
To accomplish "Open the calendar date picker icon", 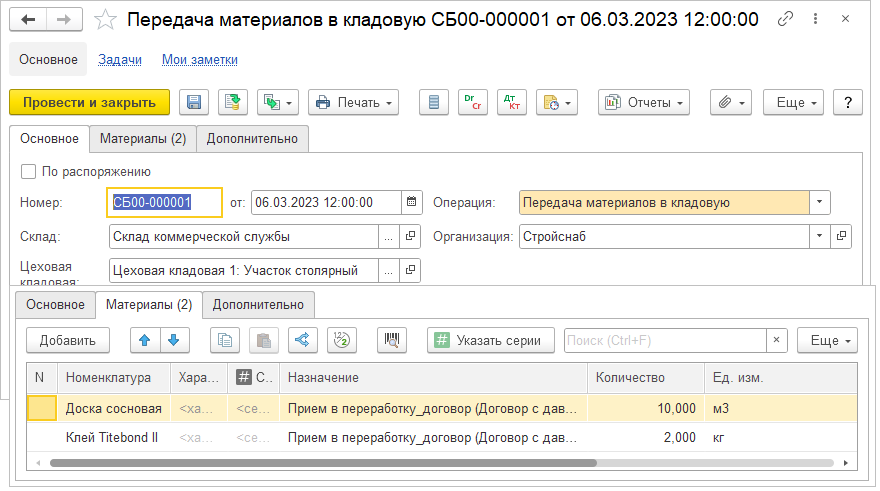I will click(x=411, y=202).
